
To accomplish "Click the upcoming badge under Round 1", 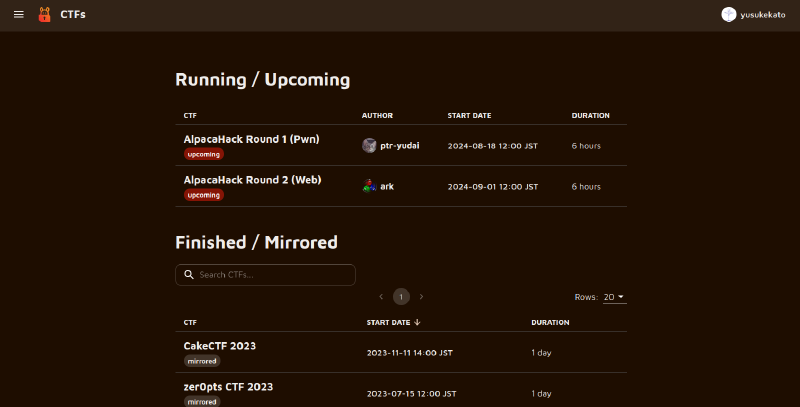I will pos(204,154).
